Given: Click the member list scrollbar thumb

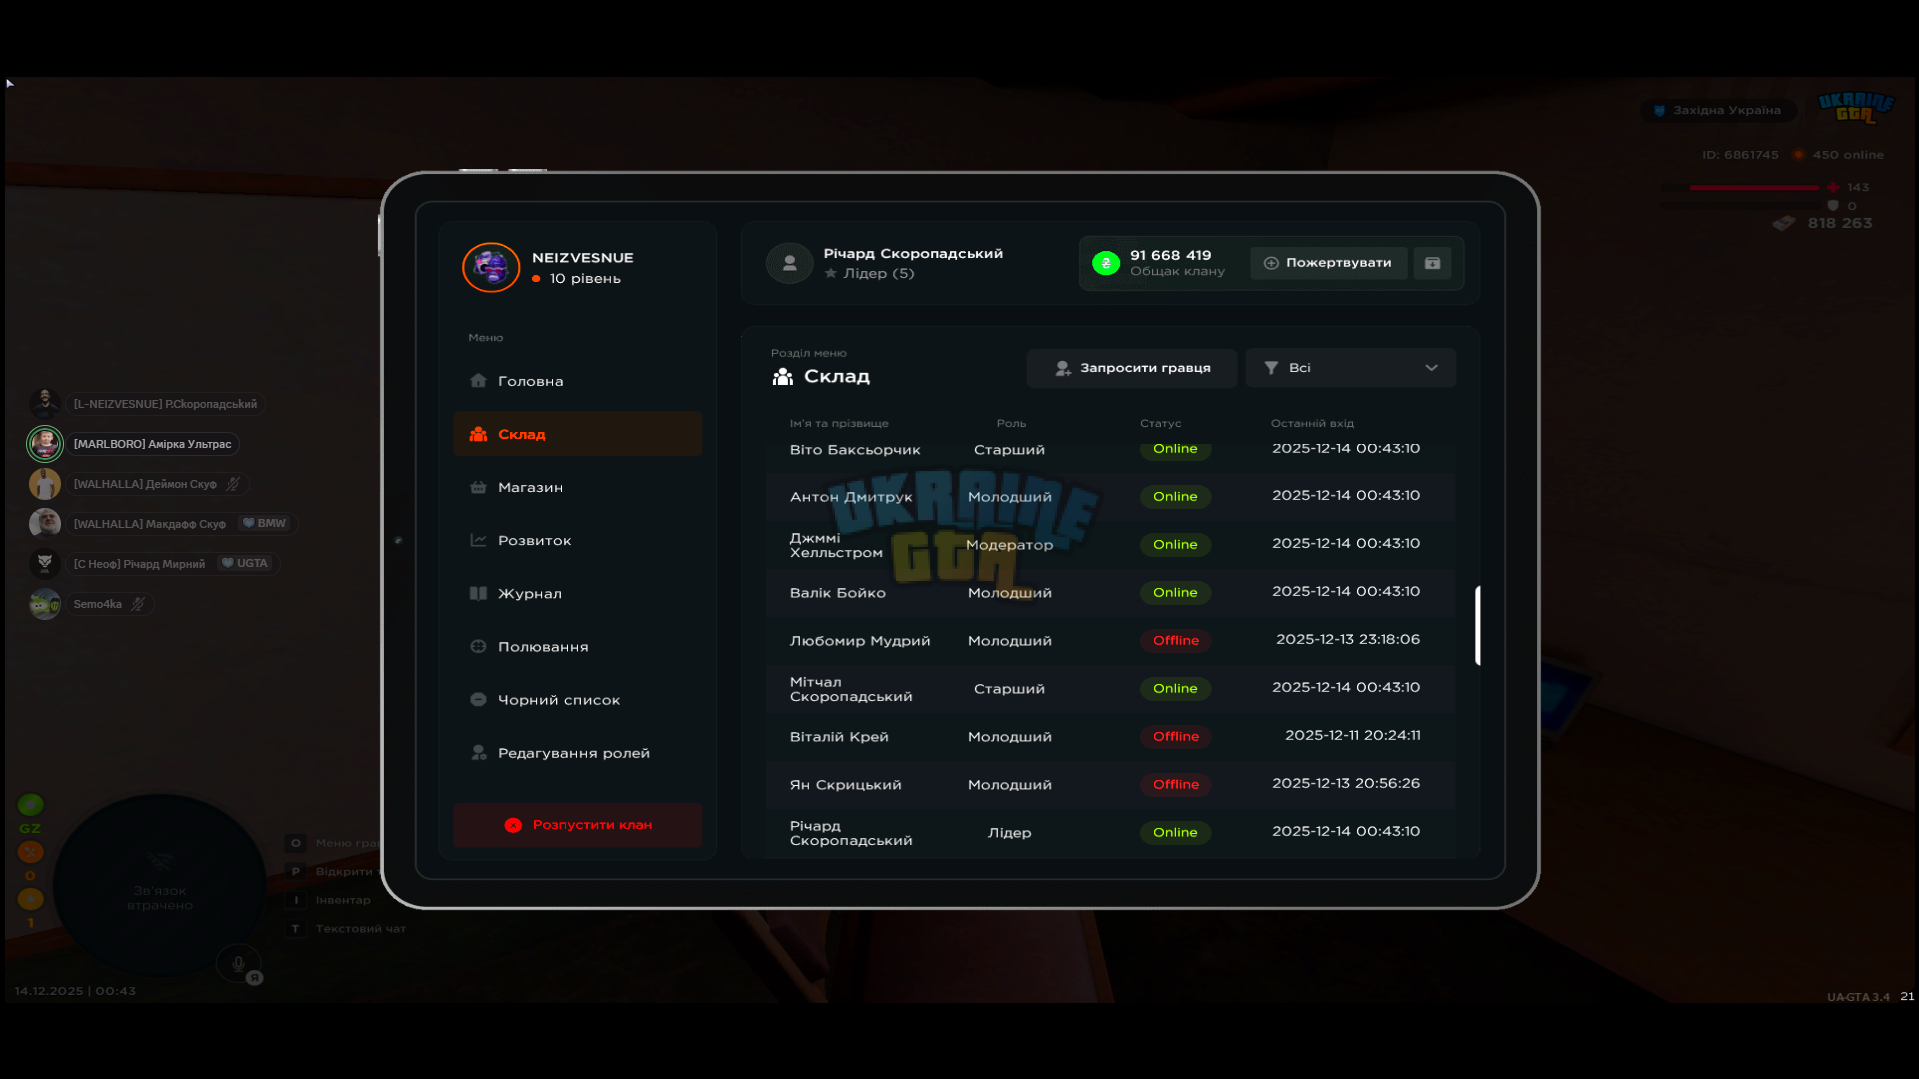Looking at the screenshot, I should [x=1477, y=626].
